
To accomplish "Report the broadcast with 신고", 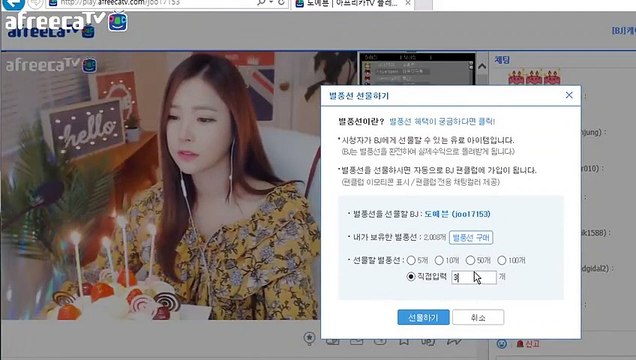I will pyautogui.click(x=528, y=344).
